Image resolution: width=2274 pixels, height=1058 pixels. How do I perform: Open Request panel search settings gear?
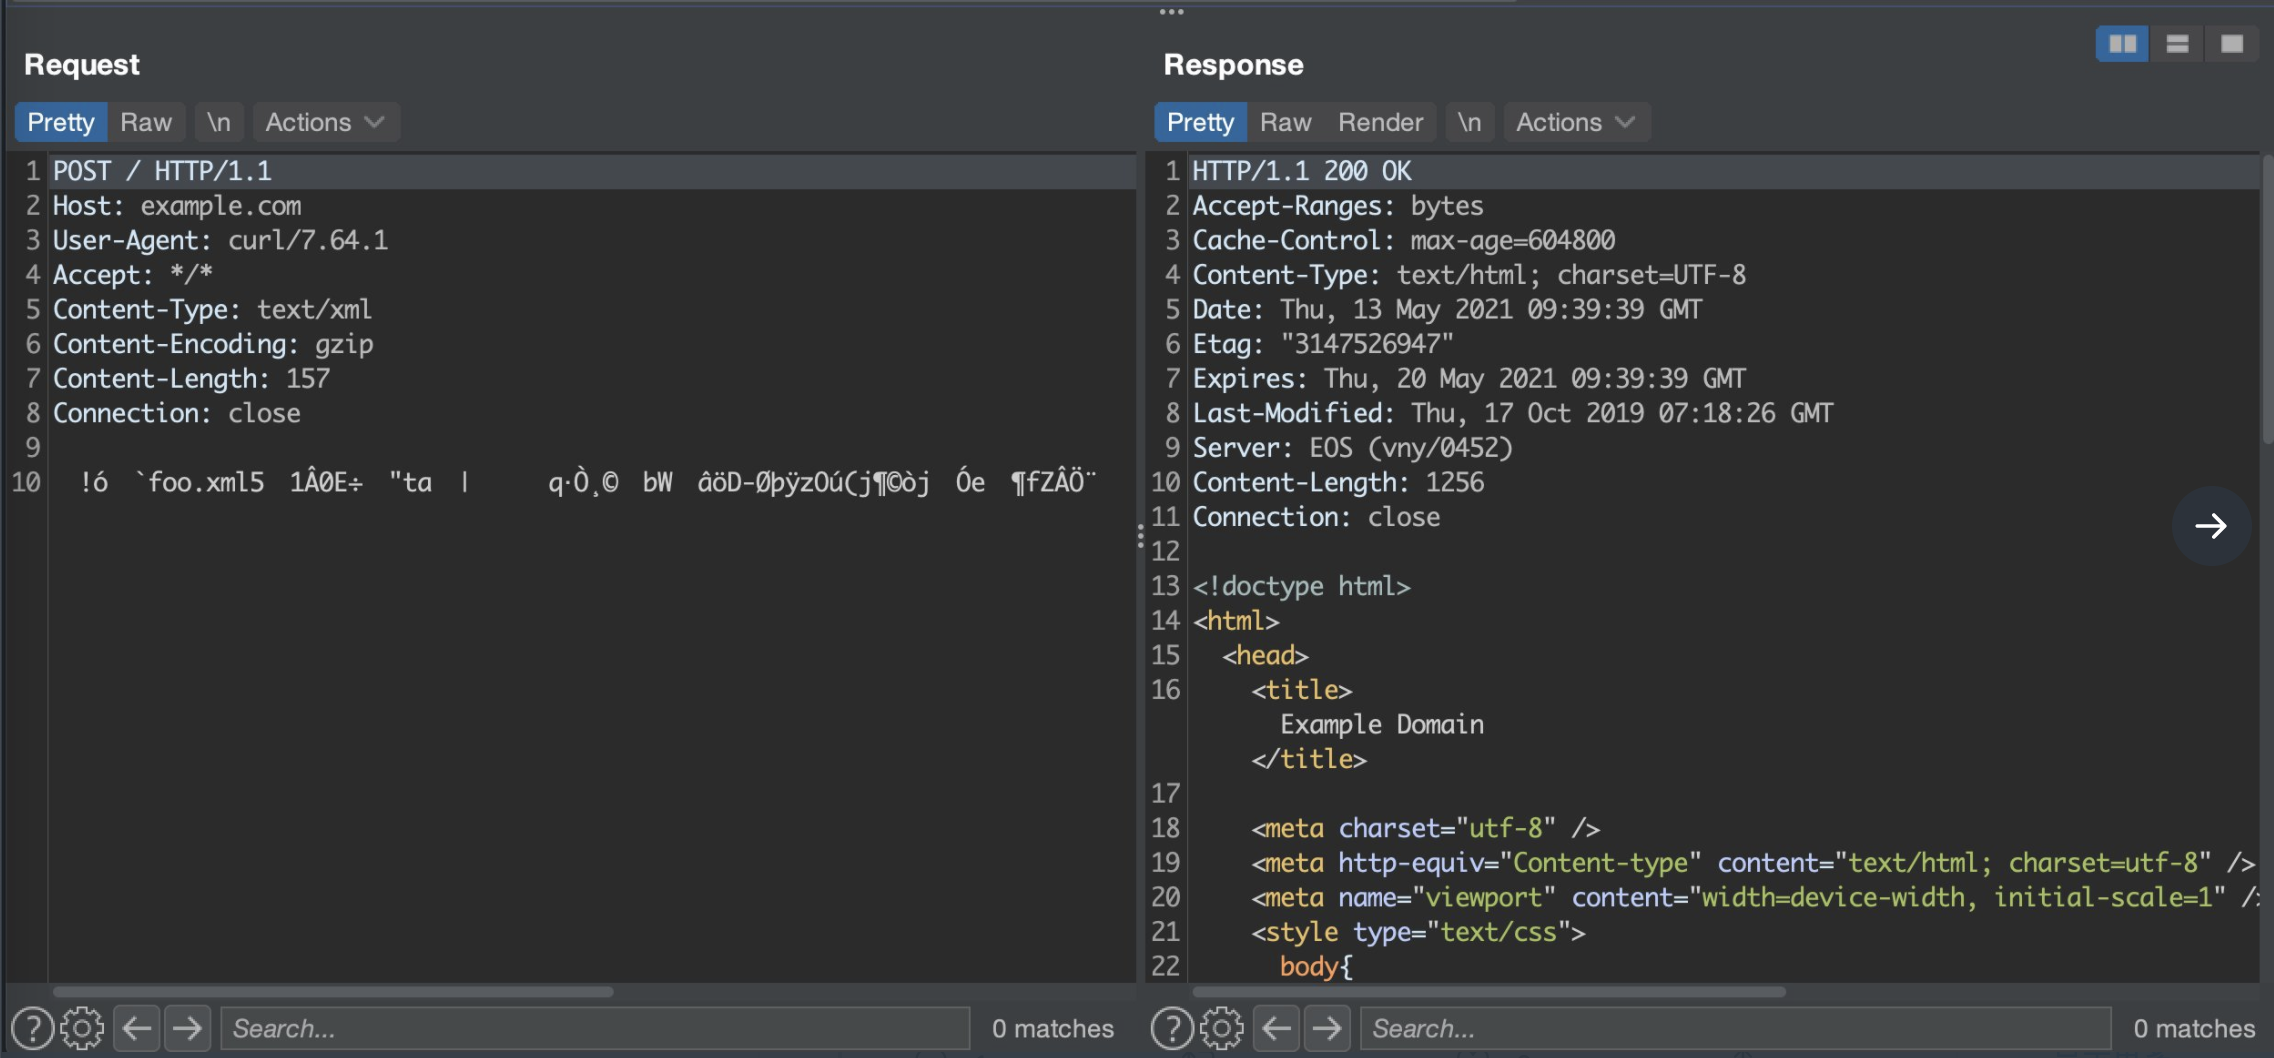[x=82, y=1028]
